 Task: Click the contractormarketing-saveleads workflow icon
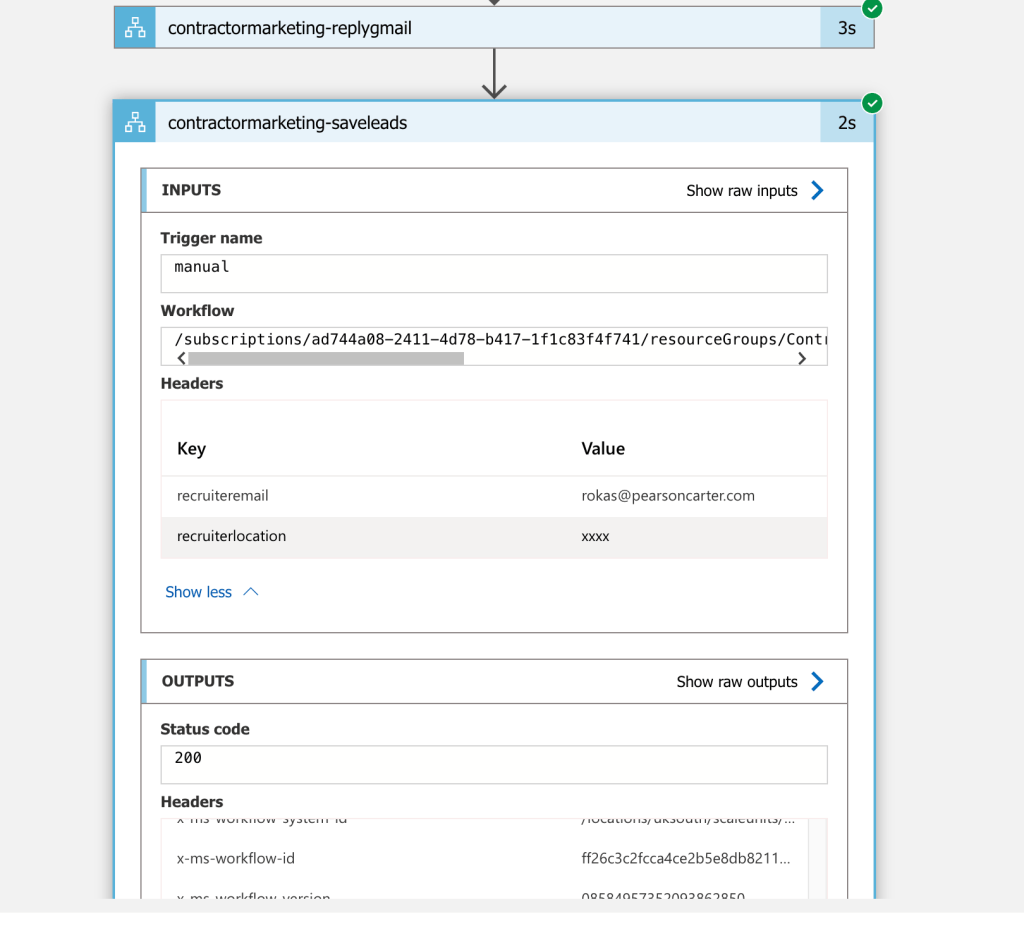pyautogui.click(x=135, y=122)
